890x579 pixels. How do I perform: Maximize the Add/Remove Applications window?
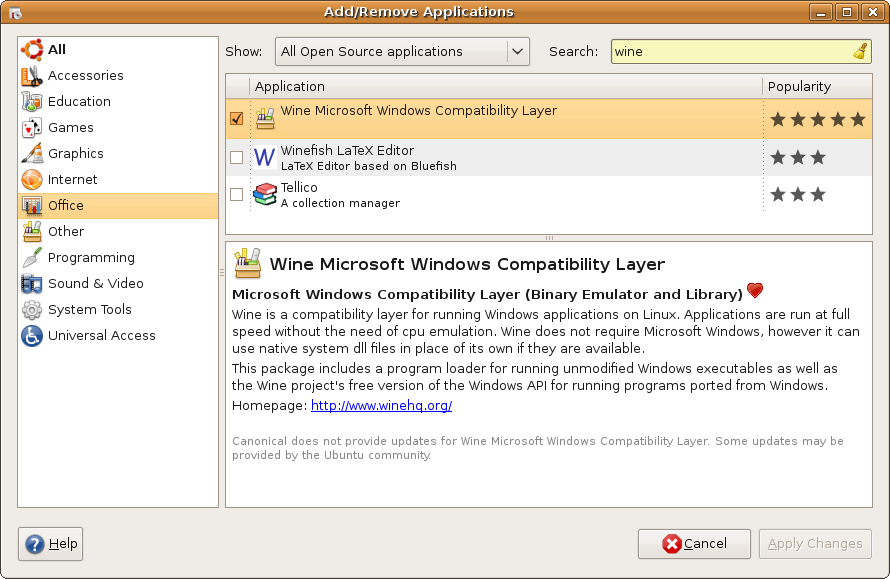click(x=847, y=12)
